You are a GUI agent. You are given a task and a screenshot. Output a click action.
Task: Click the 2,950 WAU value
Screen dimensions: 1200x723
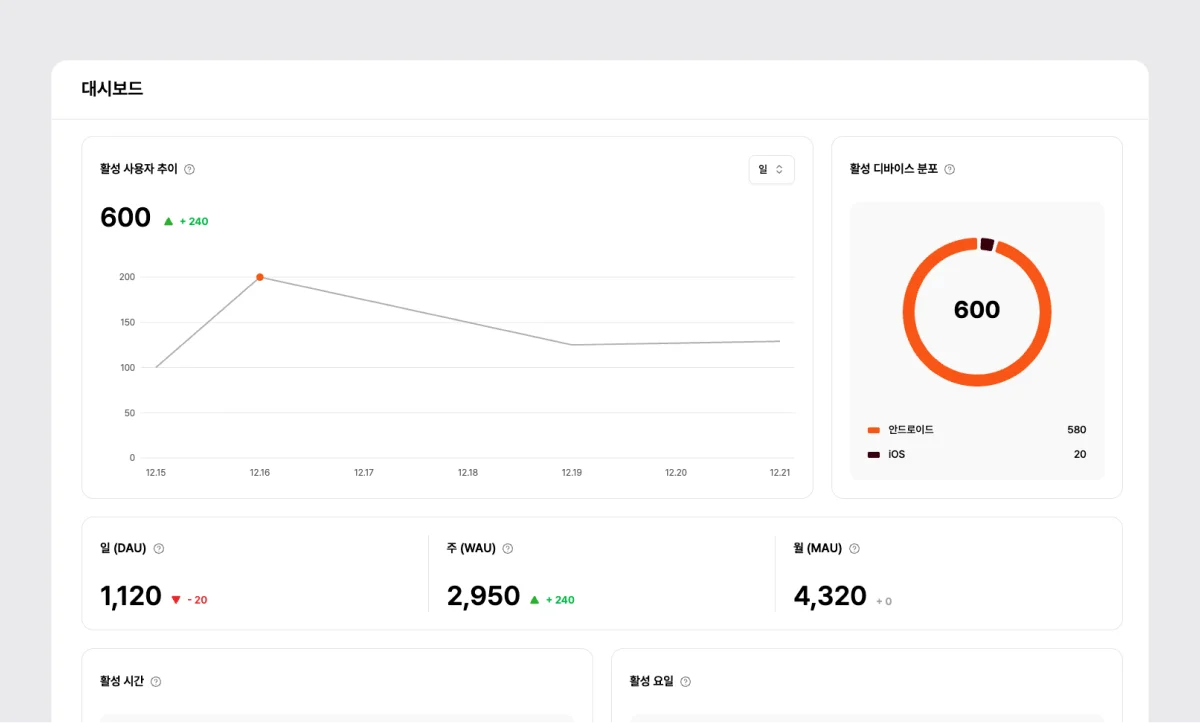pos(483,597)
